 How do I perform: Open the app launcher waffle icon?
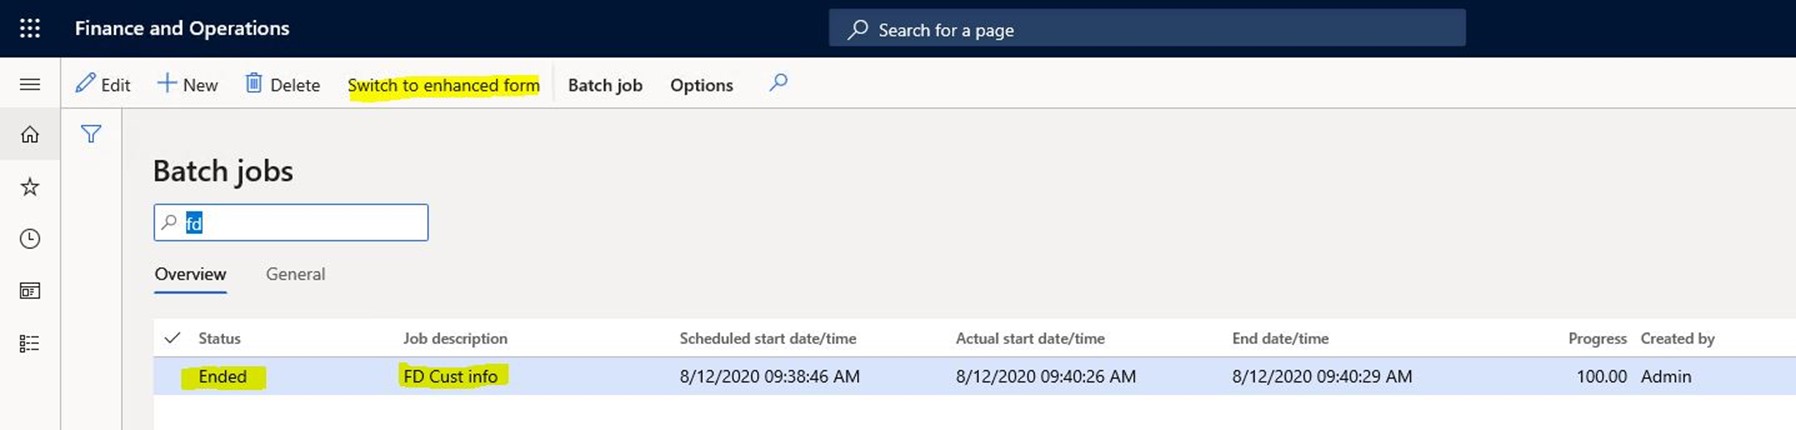coord(30,28)
